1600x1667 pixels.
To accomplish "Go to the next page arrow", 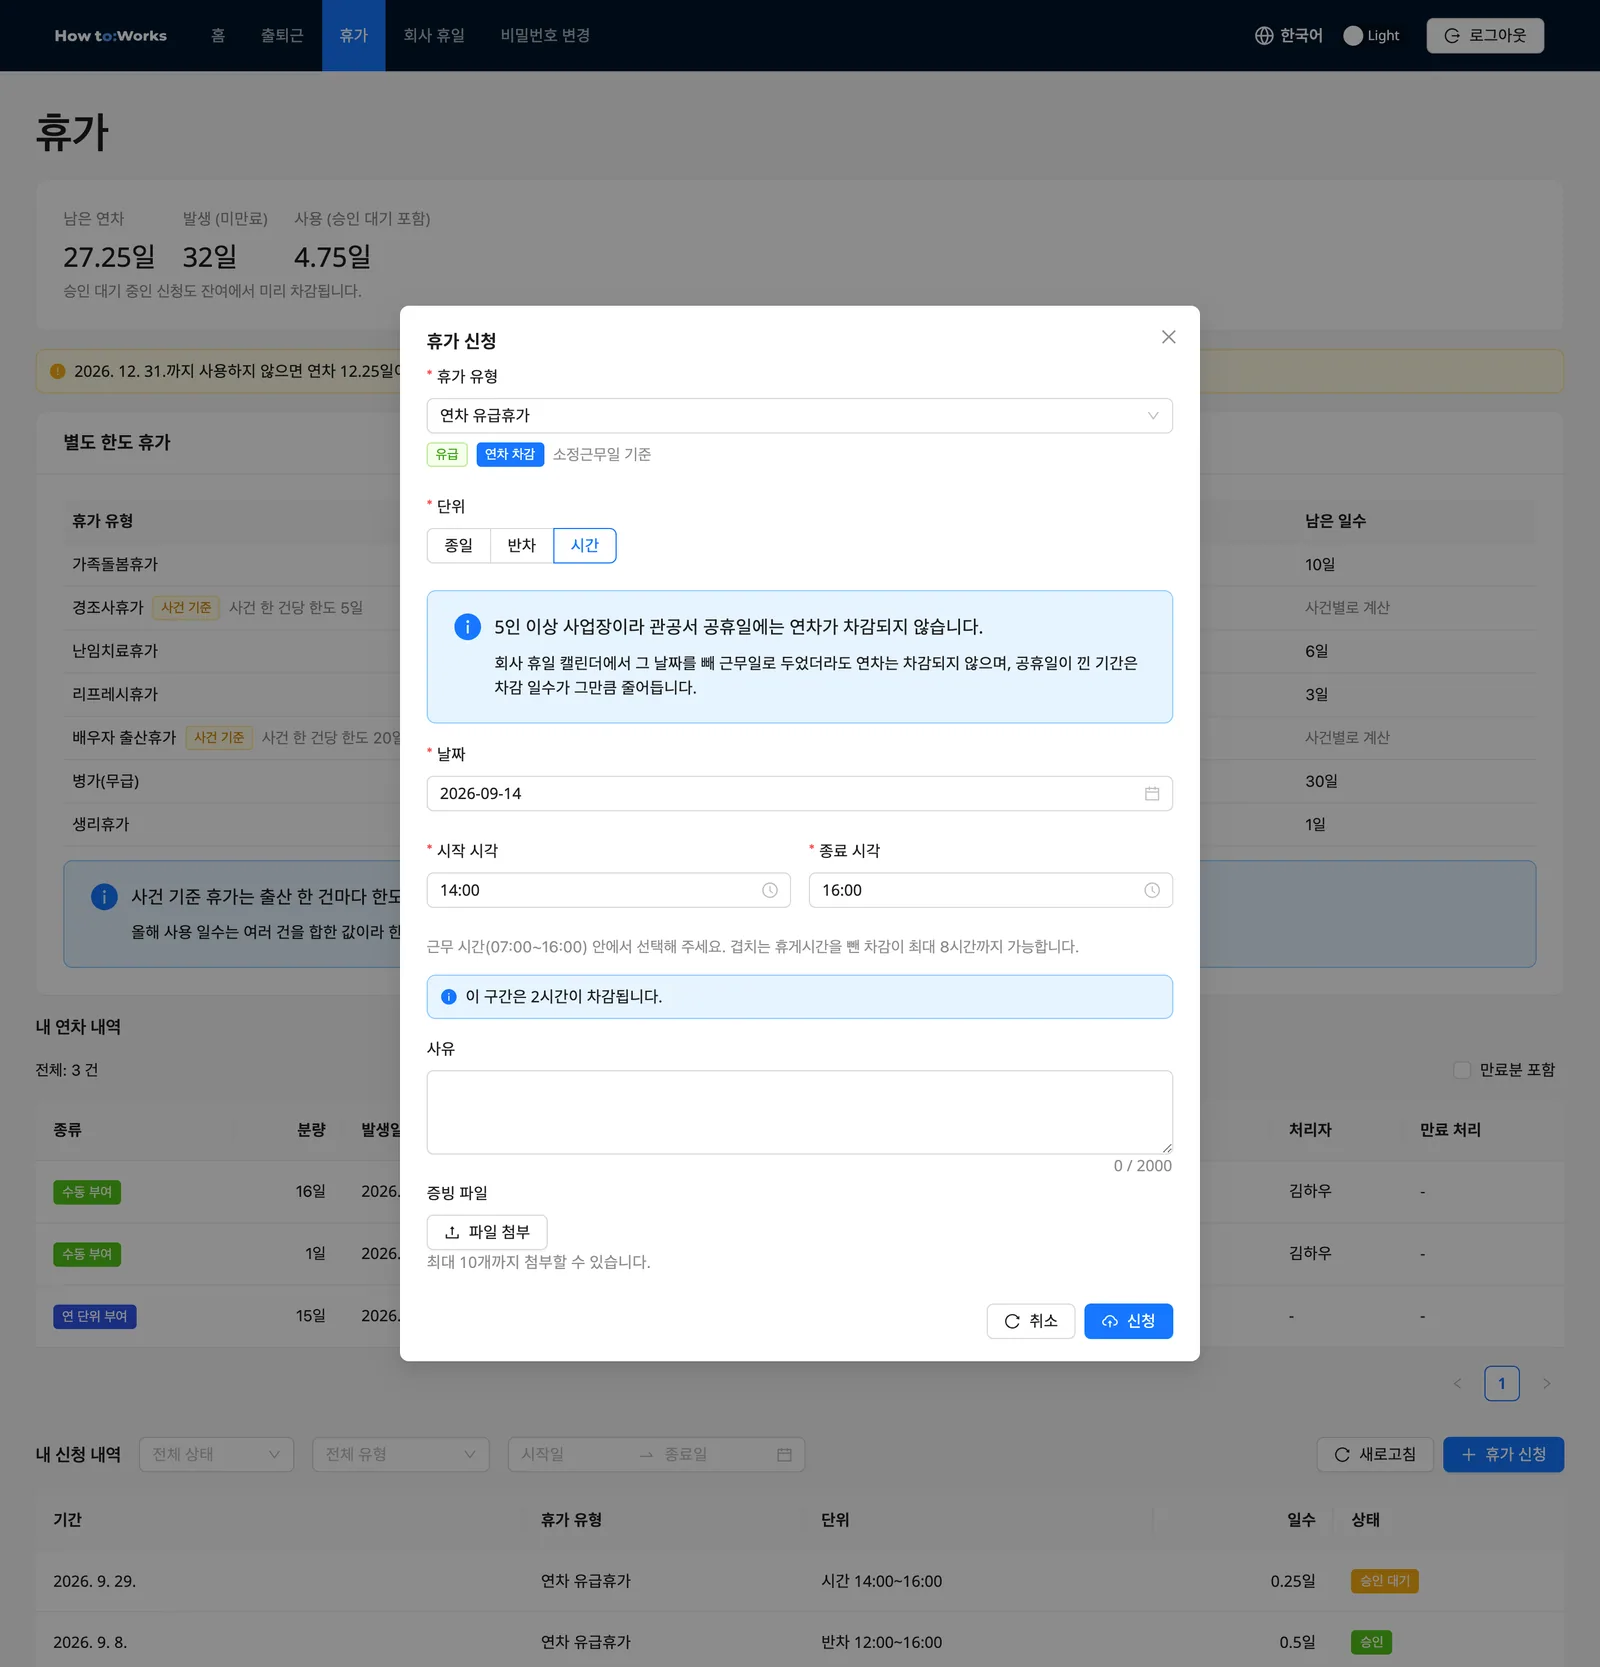I will point(1547,1384).
